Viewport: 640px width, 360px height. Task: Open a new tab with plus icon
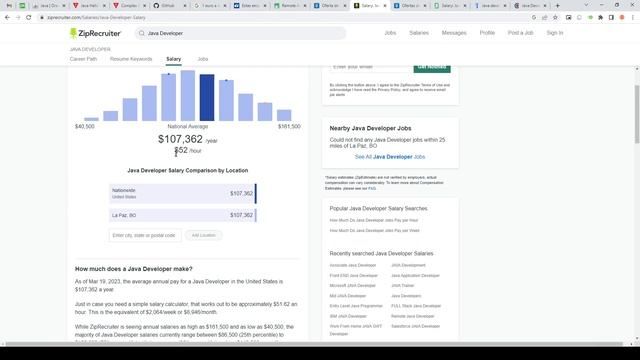click(558, 6)
